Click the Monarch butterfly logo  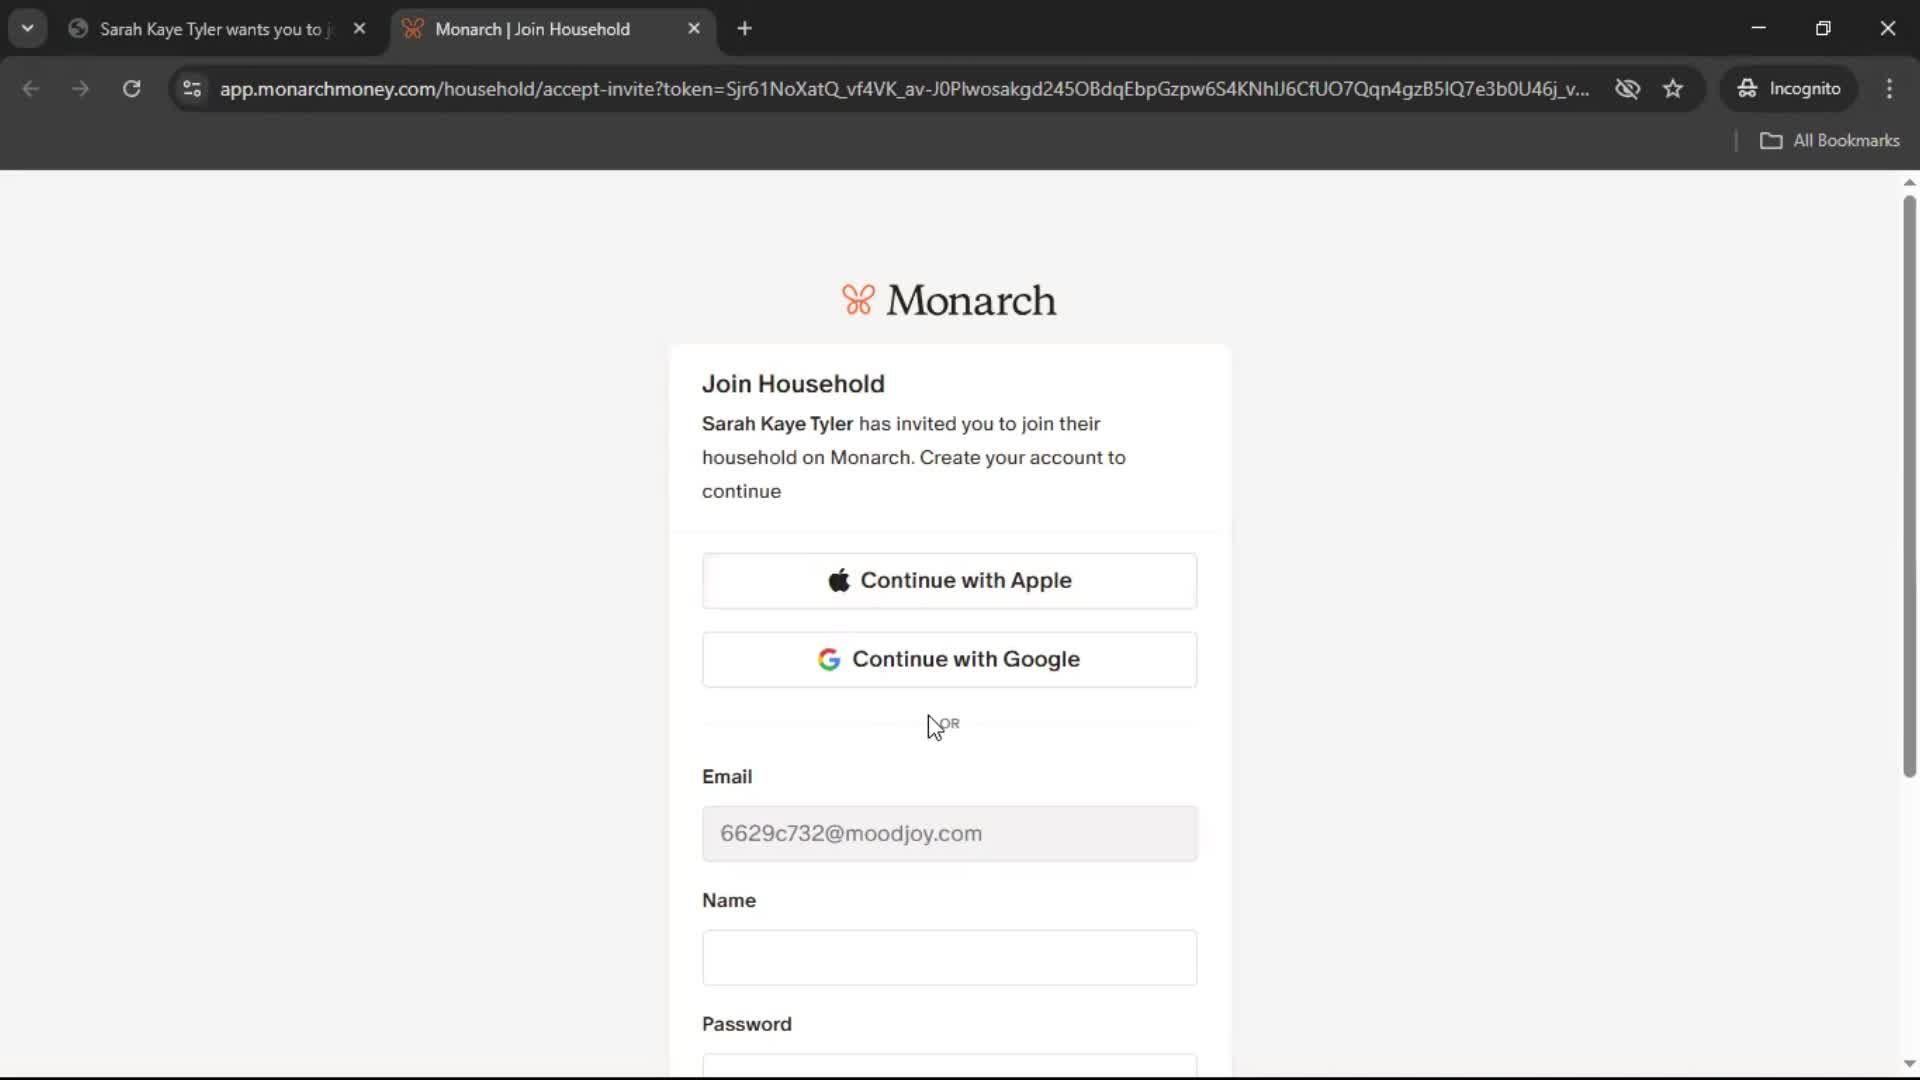pos(858,300)
